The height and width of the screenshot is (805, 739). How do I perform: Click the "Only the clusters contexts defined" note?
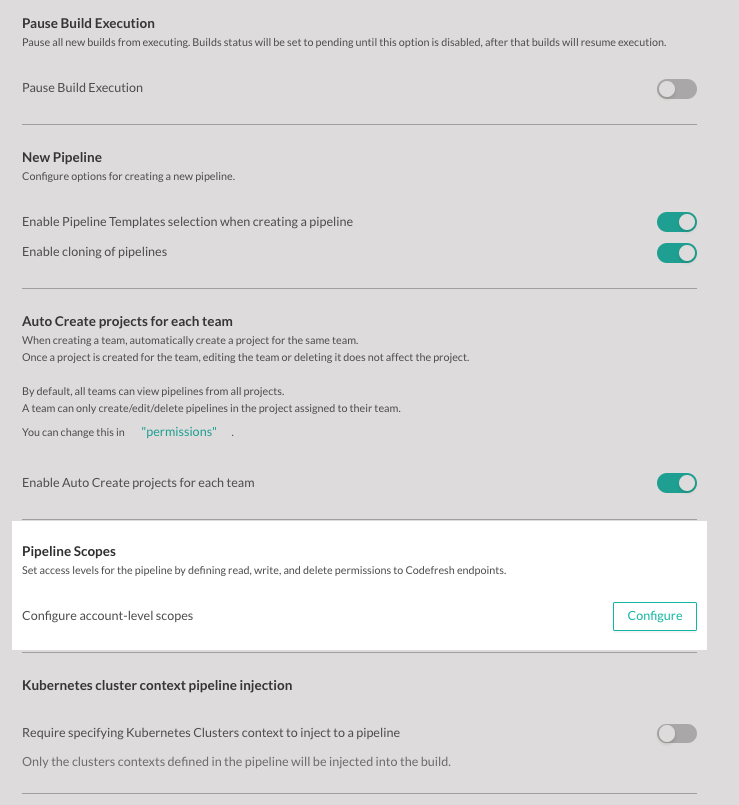coord(236,762)
